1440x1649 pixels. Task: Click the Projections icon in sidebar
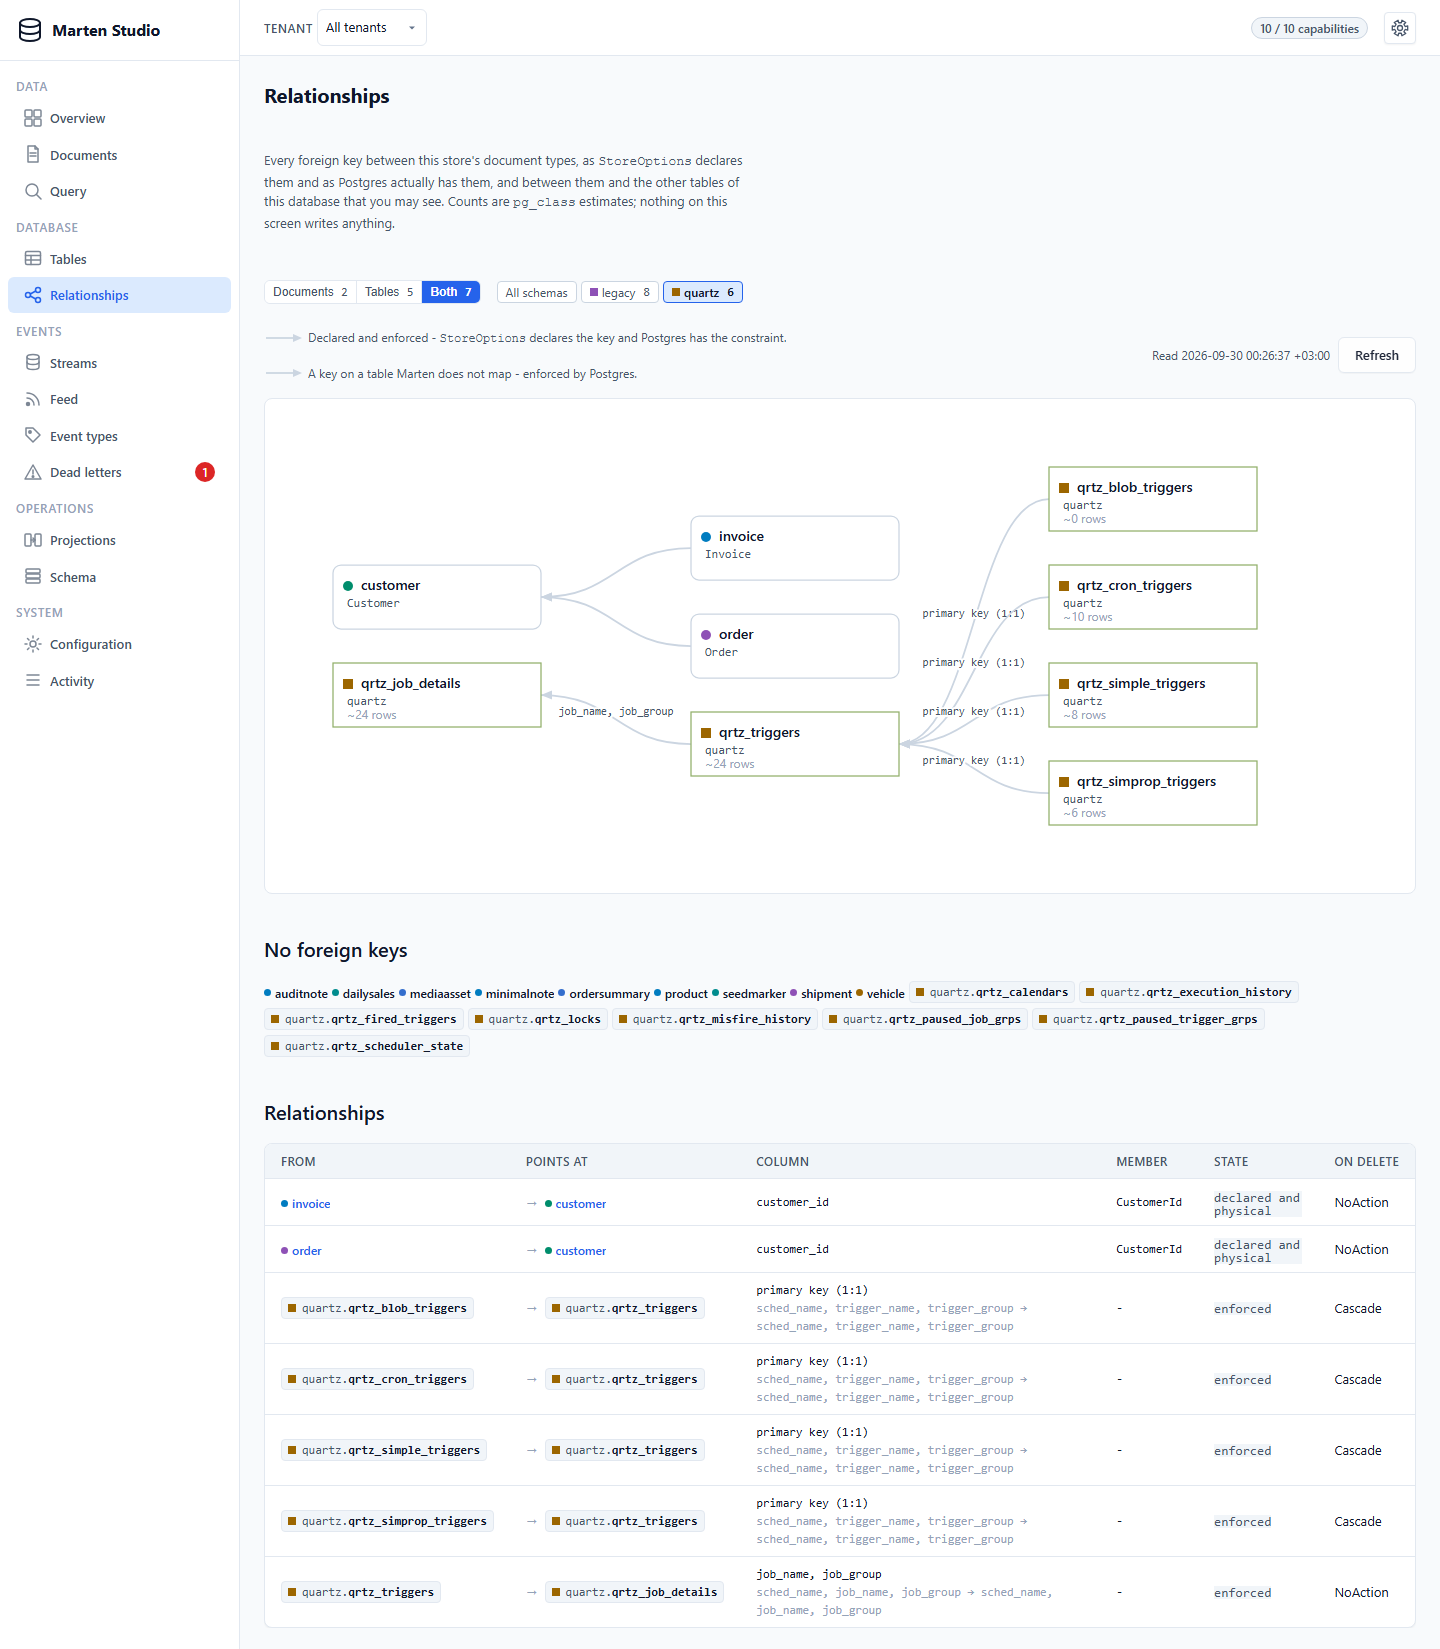33,540
